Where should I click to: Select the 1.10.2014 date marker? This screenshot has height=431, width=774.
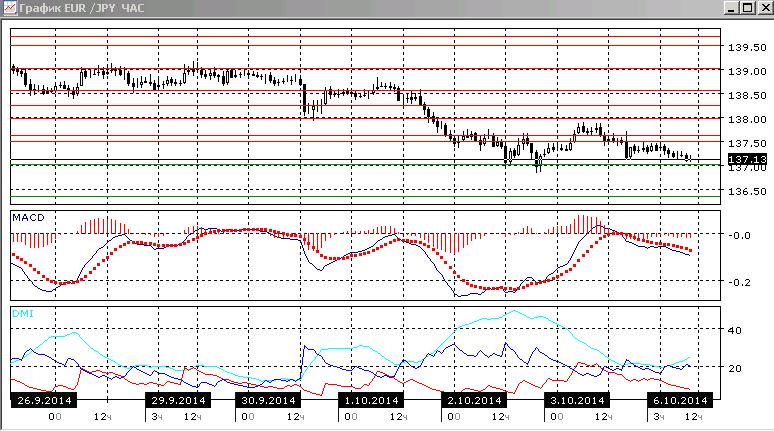click(371, 400)
